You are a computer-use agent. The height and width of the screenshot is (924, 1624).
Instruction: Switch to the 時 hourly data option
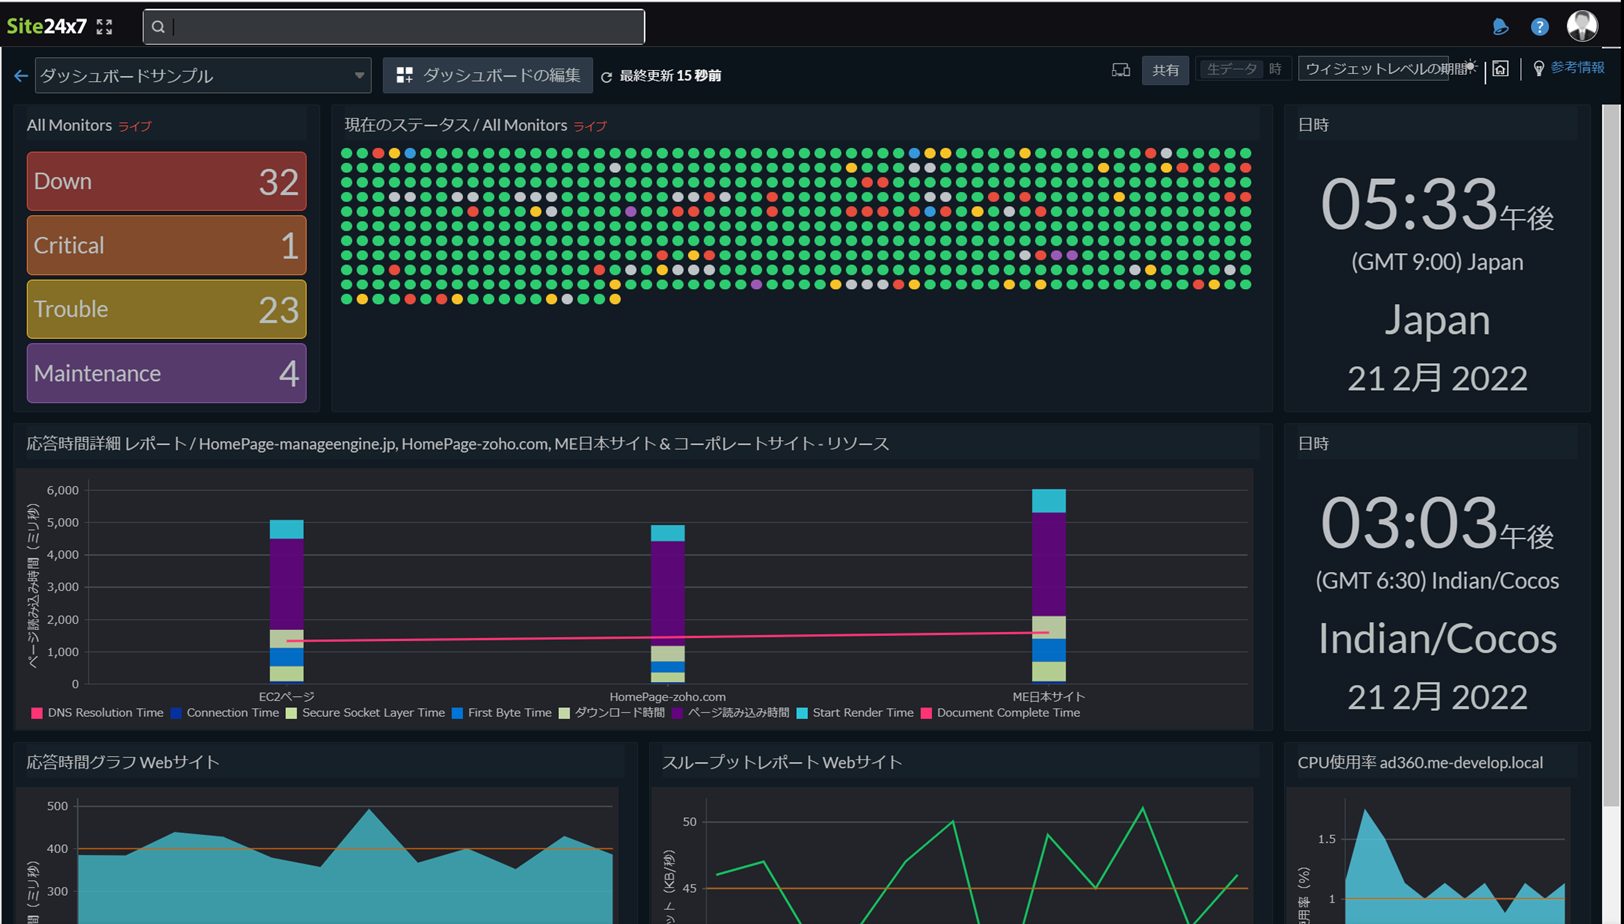click(1275, 70)
